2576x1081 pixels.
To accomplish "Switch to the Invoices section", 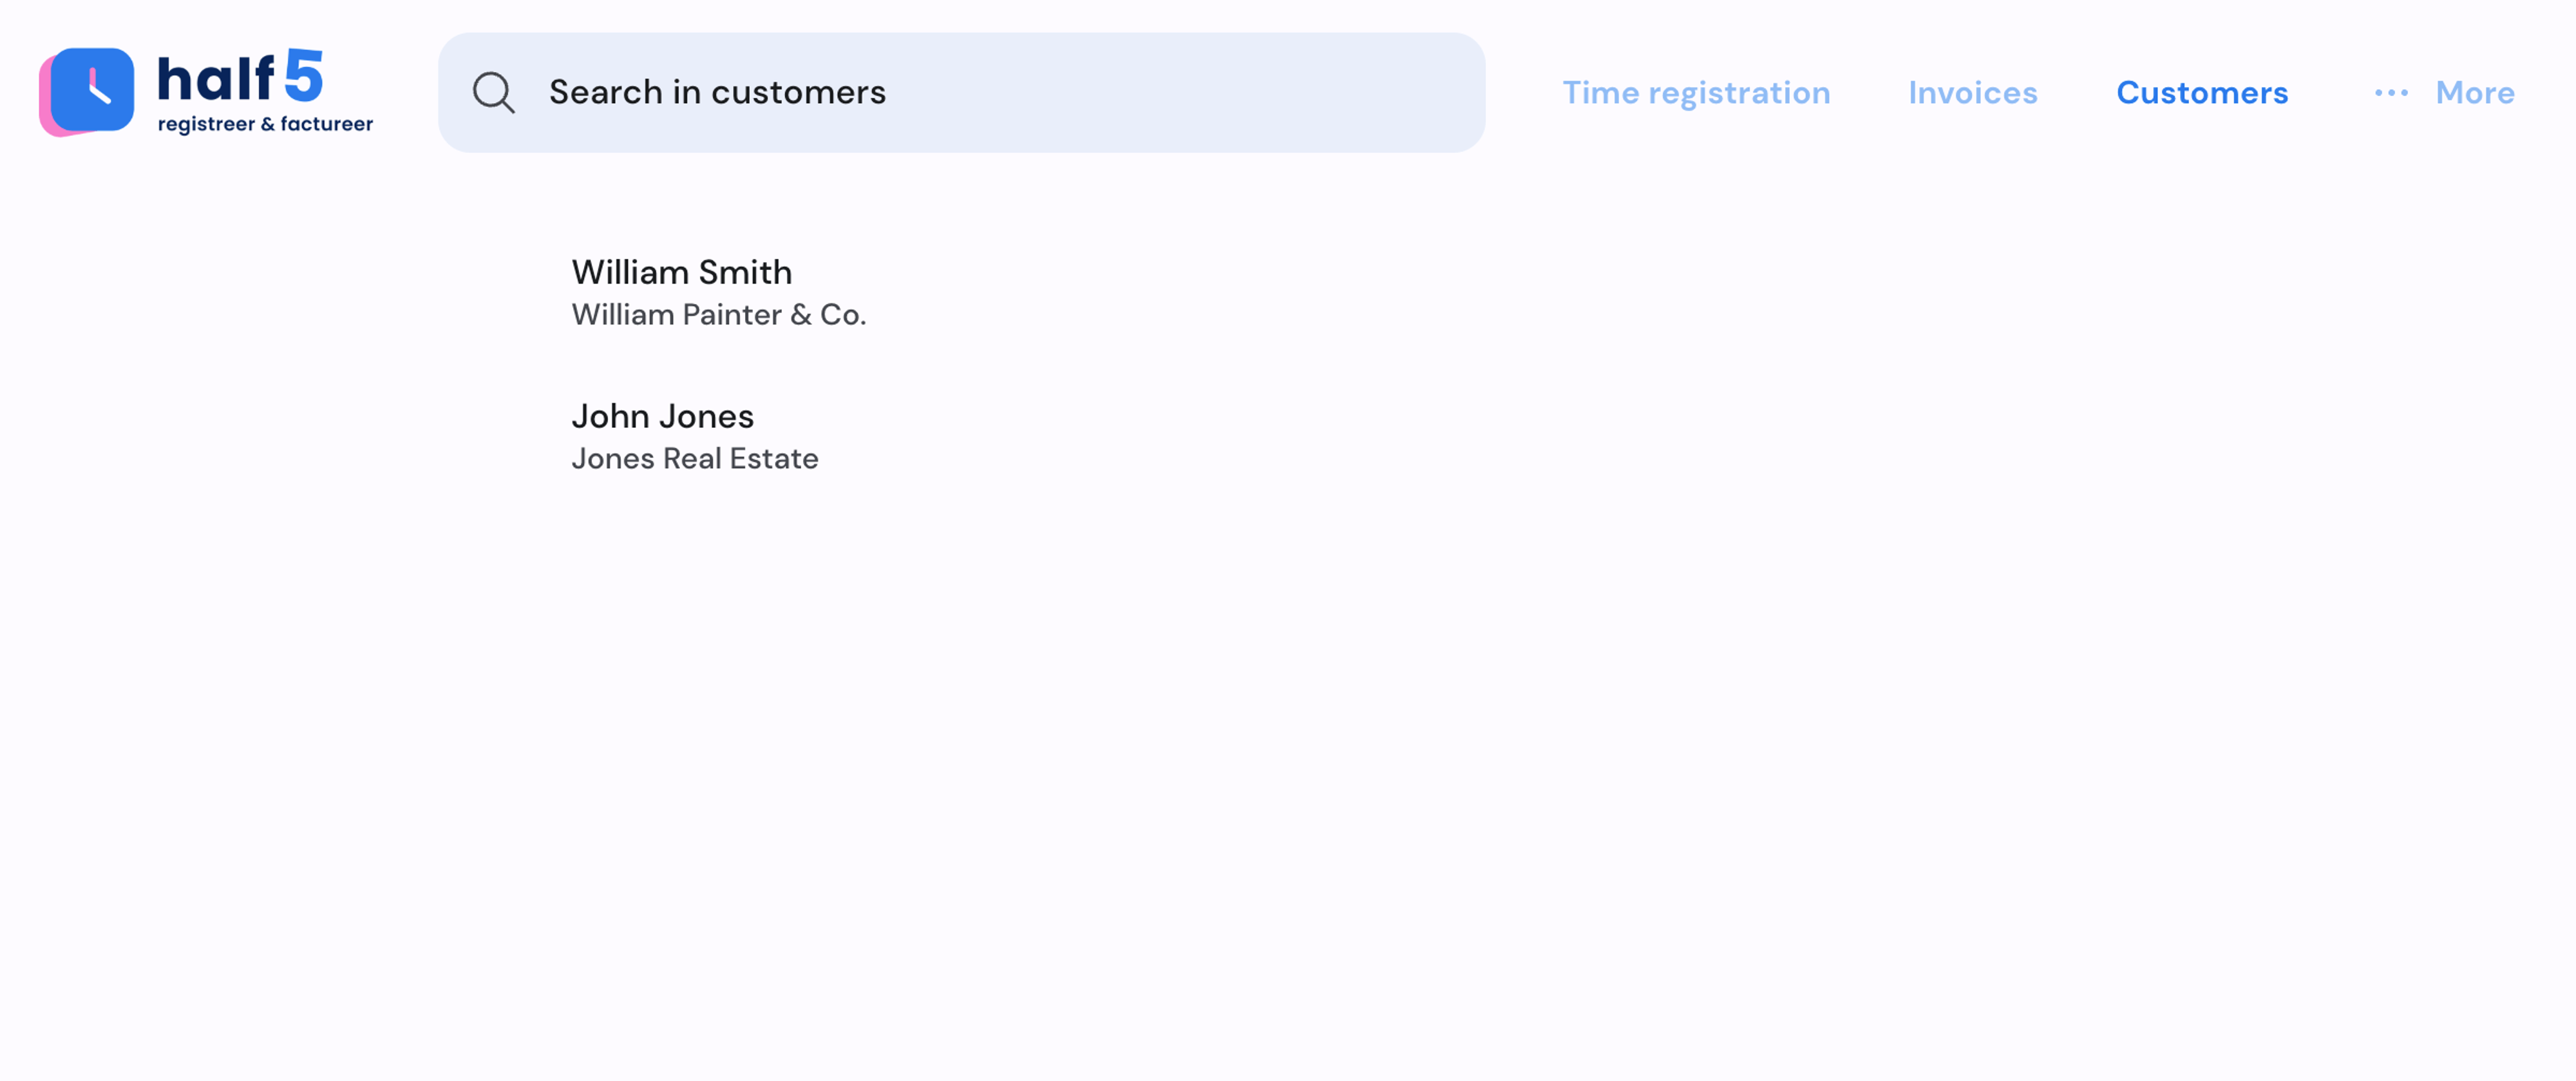I will point(1973,92).
